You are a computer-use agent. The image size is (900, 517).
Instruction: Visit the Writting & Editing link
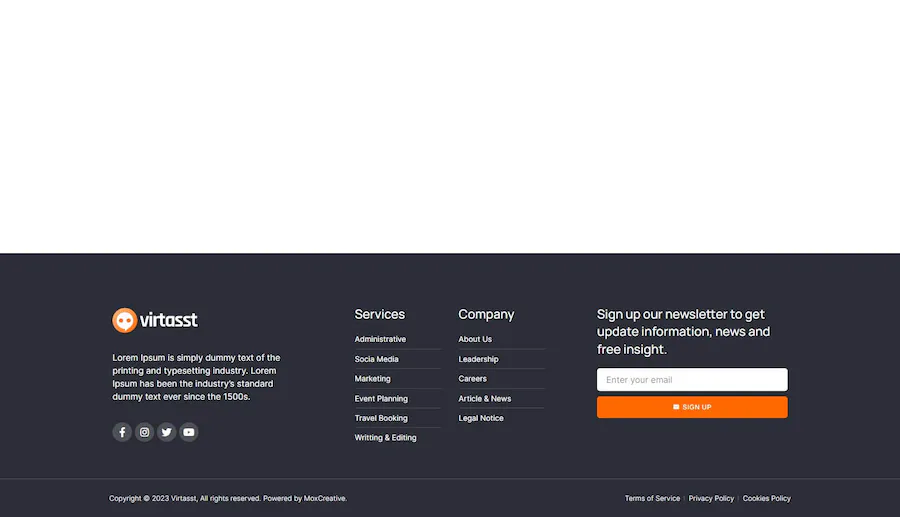(x=385, y=437)
